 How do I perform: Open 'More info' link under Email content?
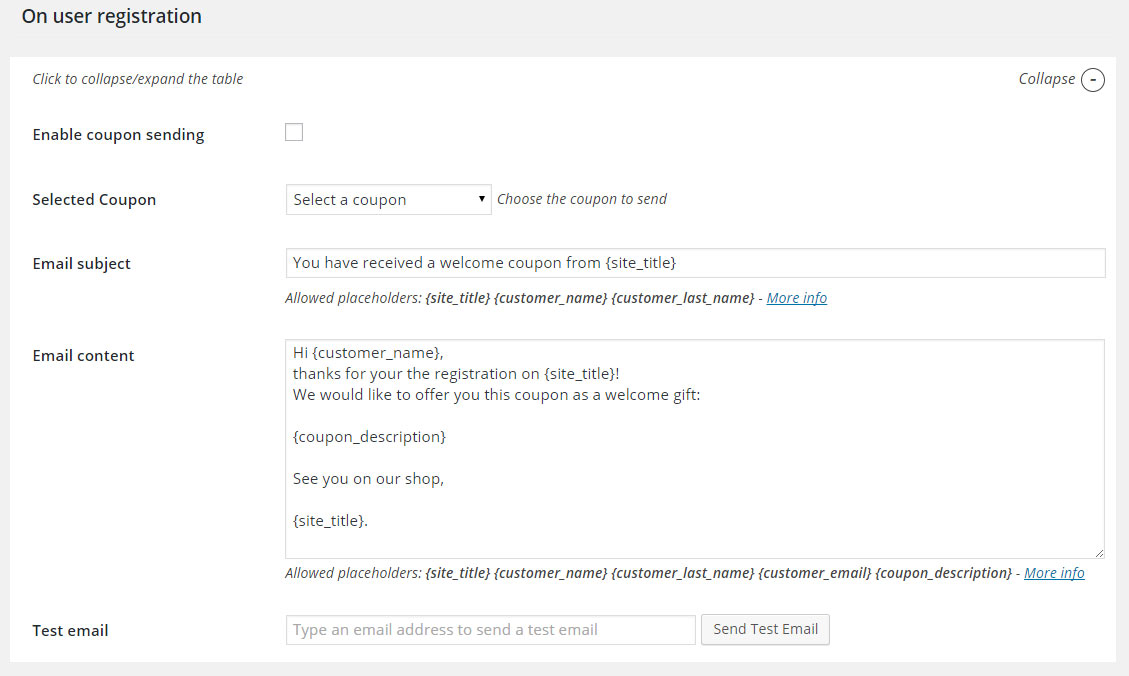tap(1054, 573)
